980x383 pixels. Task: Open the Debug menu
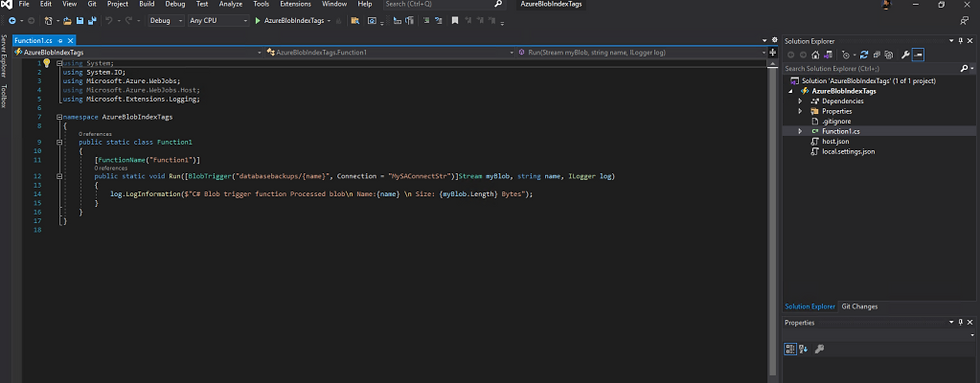tap(175, 4)
